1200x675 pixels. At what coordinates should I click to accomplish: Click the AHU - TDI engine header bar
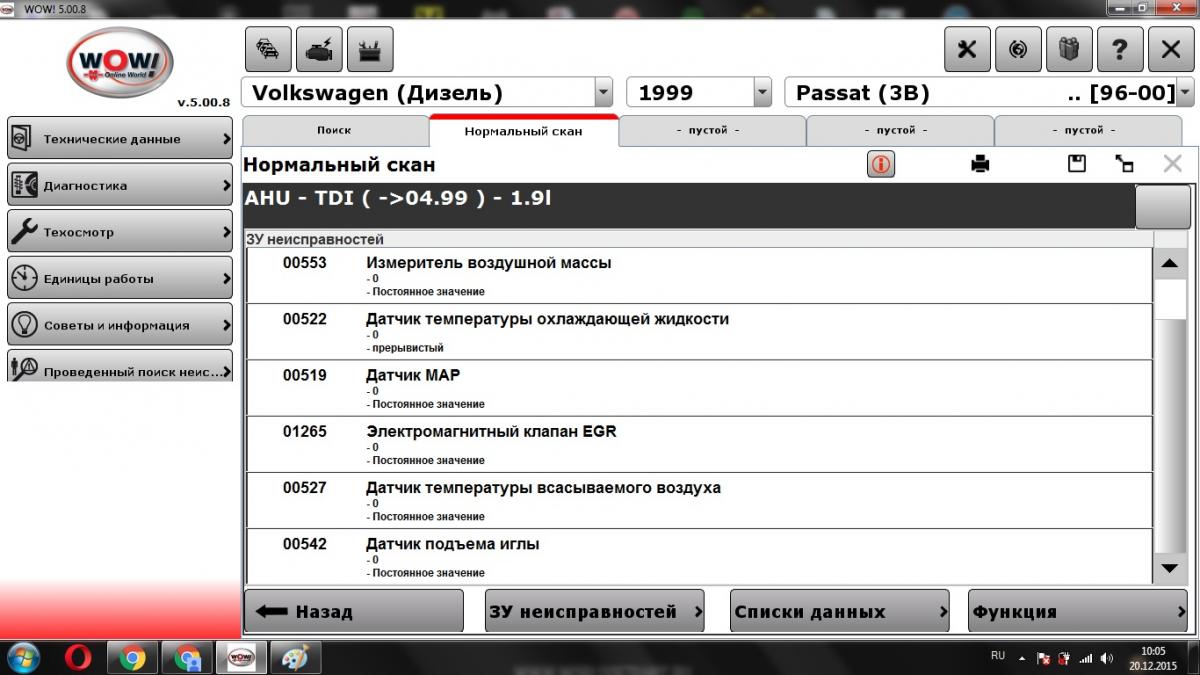coord(688,206)
